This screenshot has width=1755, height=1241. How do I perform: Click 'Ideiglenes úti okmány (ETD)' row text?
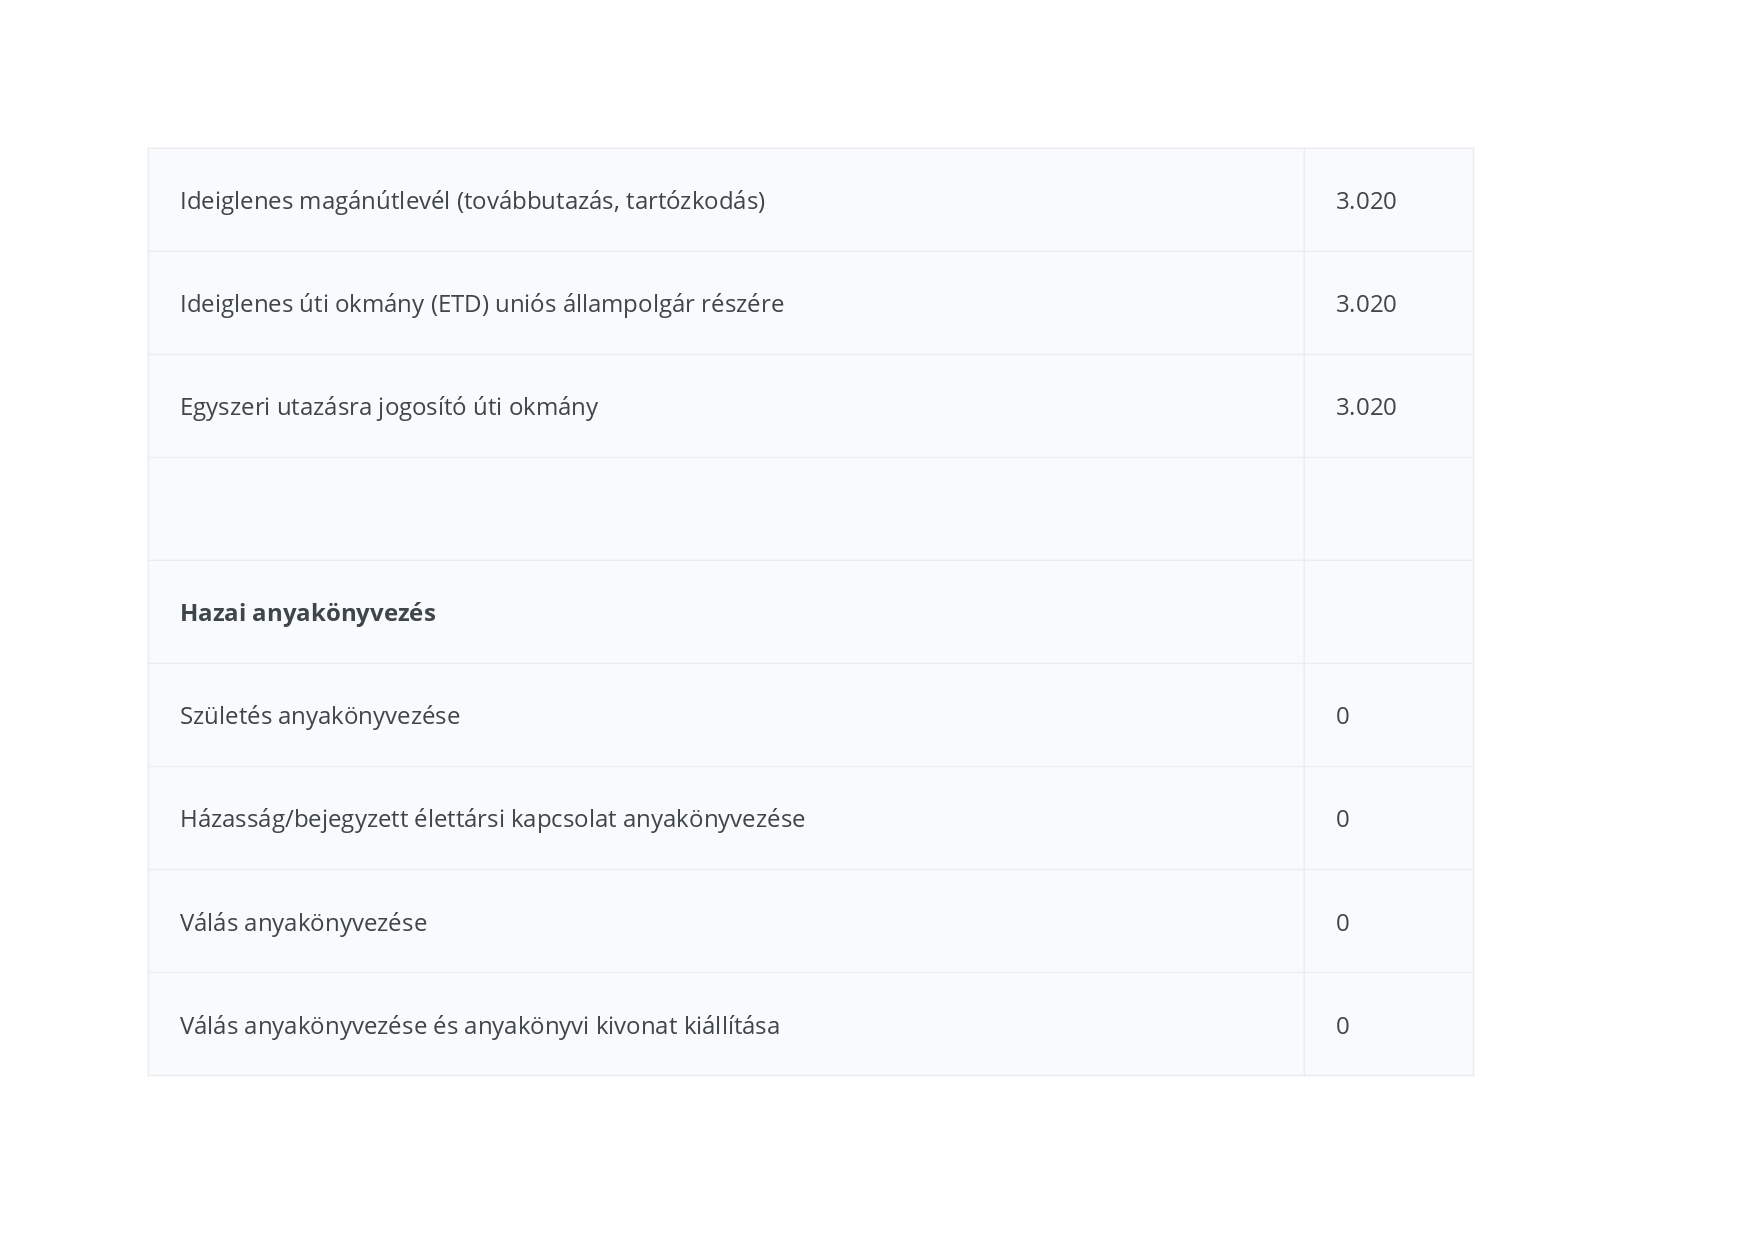click(x=481, y=304)
